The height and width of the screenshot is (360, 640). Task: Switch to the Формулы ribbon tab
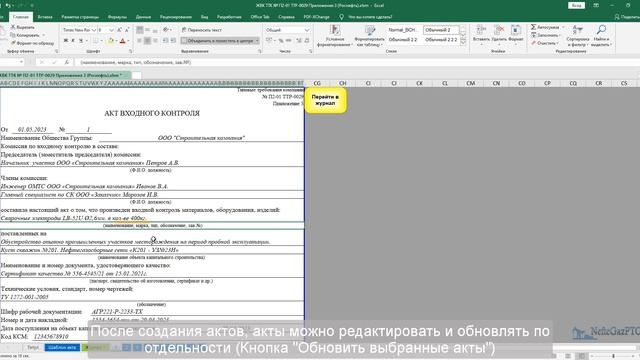(117, 17)
